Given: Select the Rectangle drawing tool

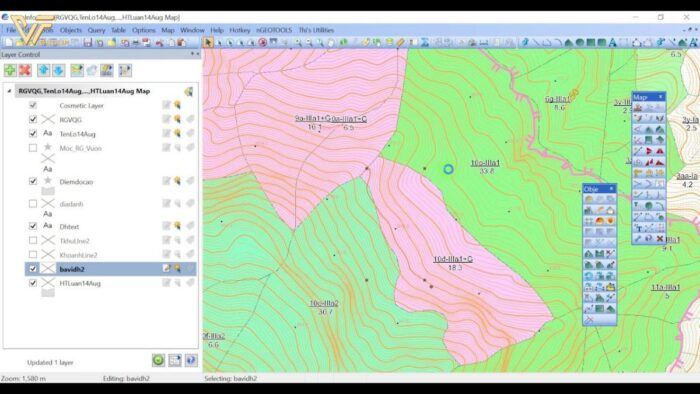Looking at the screenshot, I should pos(591,43).
